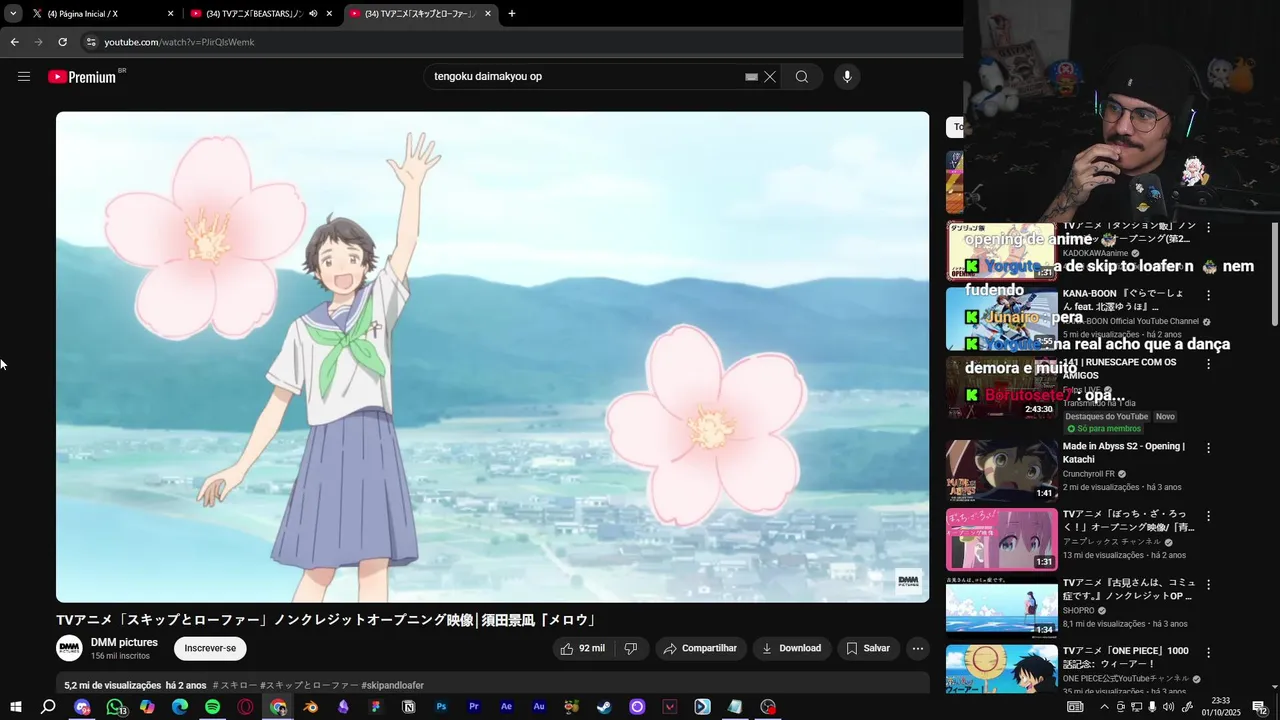
Task: Subscribe with Inscrever-se button
Action: (210, 648)
